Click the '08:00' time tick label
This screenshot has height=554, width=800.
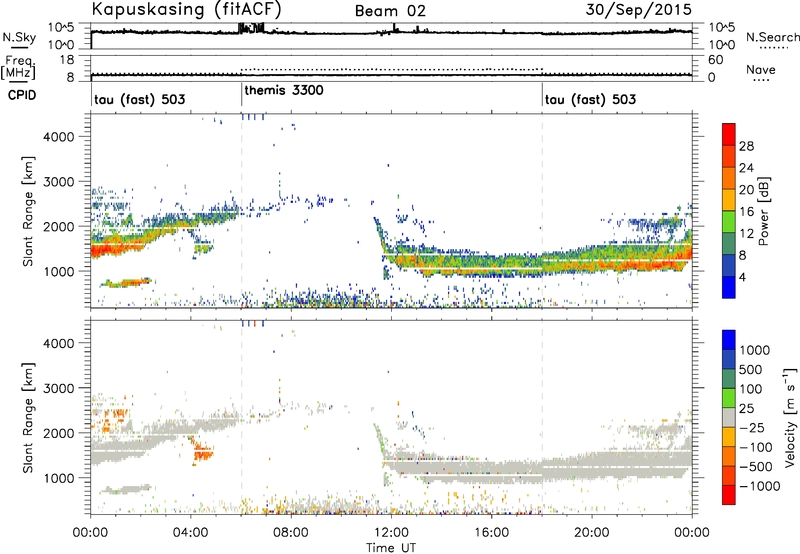pos(291,533)
